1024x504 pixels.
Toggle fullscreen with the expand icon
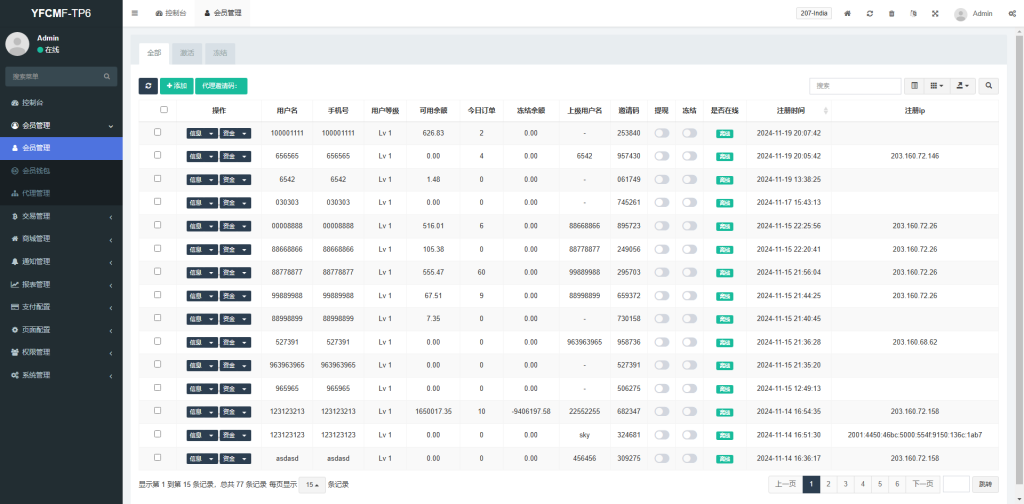(x=935, y=14)
